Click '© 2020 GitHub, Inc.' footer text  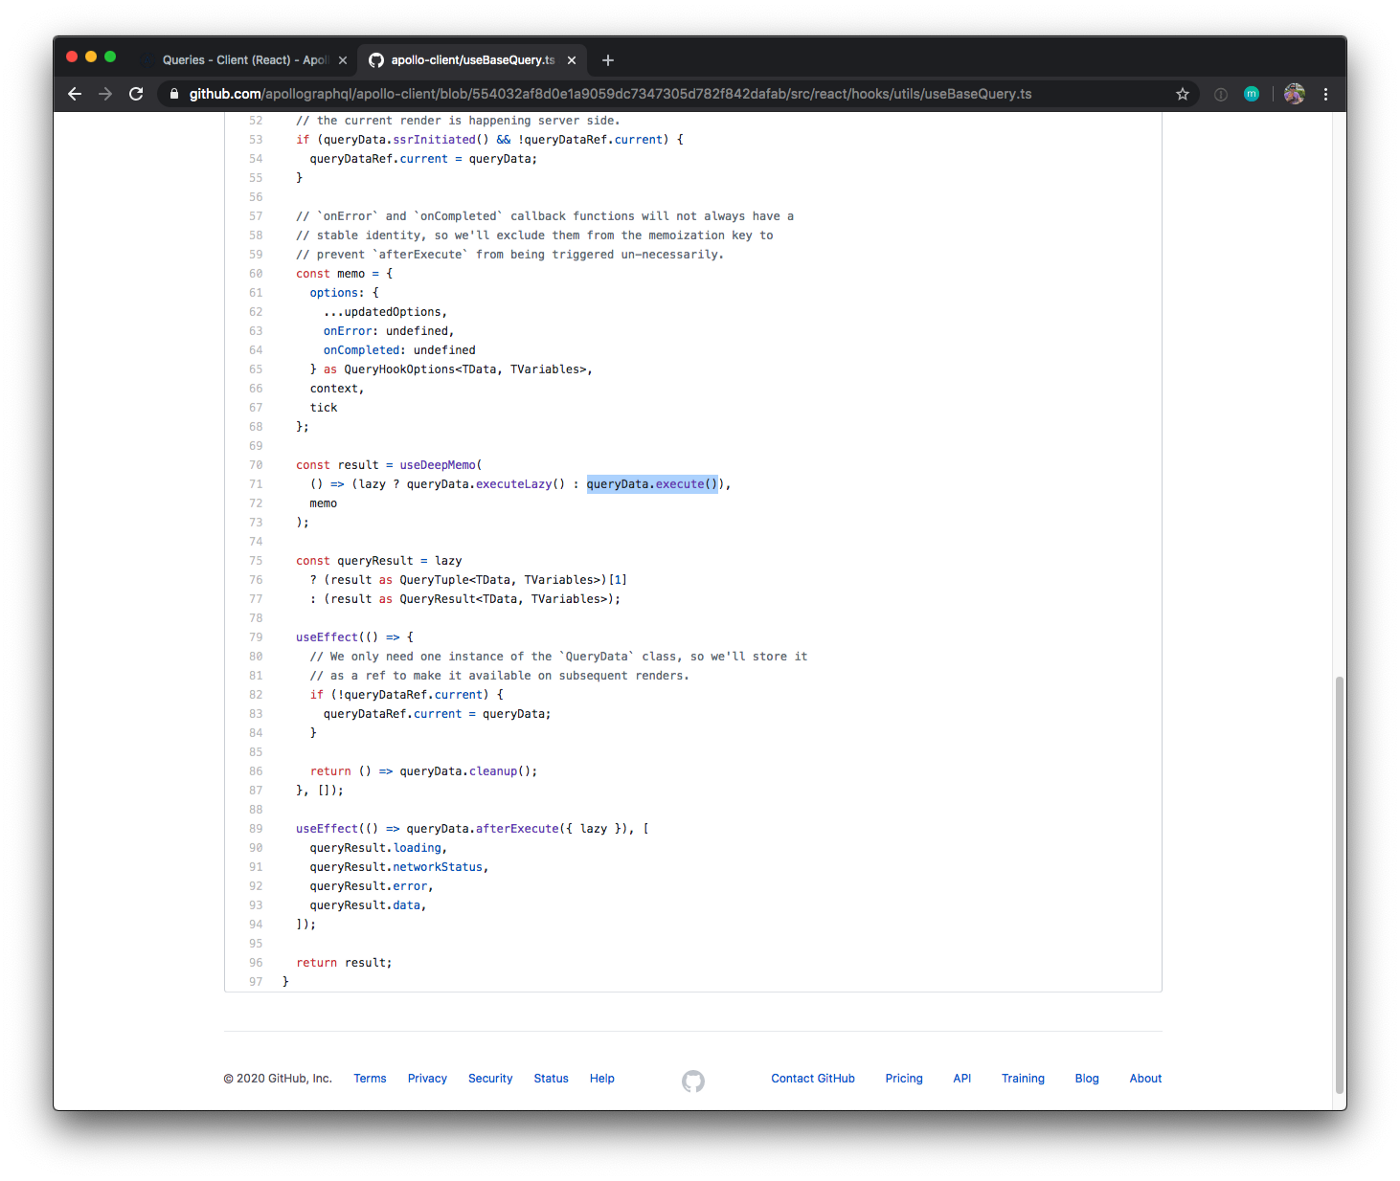pyautogui.click(x=278, y=1079)
